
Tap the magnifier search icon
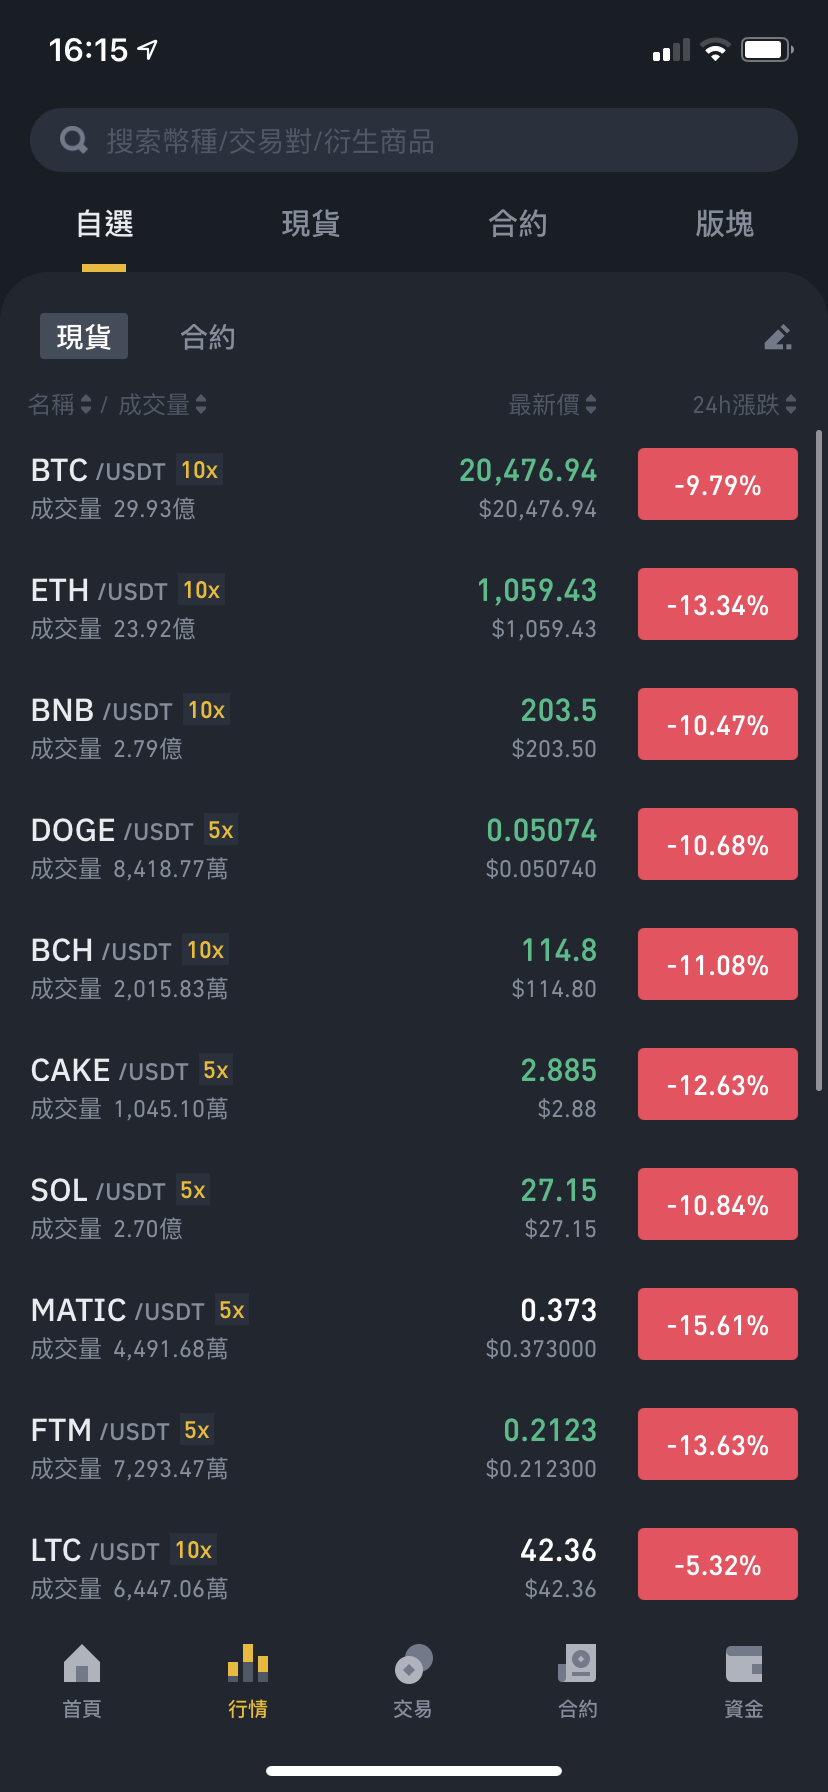(x=74, y=140)
